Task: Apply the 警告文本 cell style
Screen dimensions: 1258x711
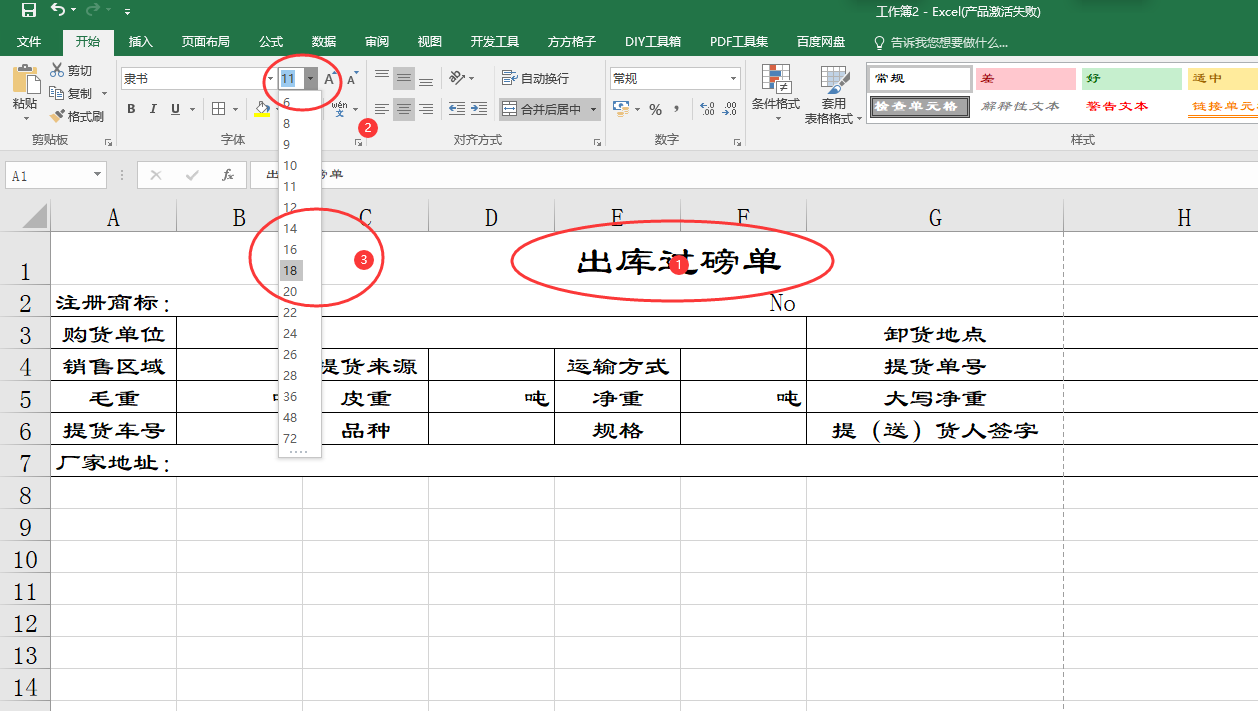Action: tap(1131, 106)
